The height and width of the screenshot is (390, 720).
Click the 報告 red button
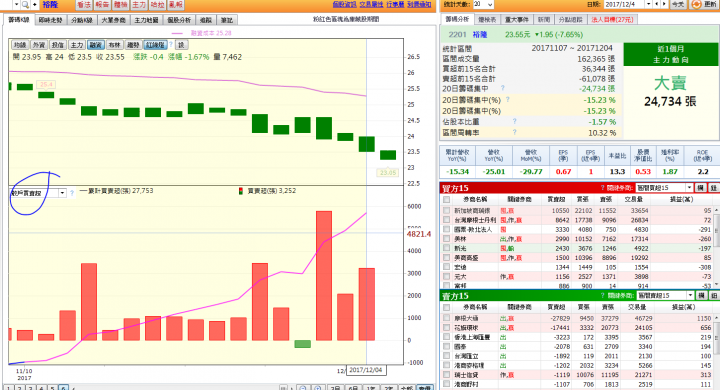(x=102, y=5)
